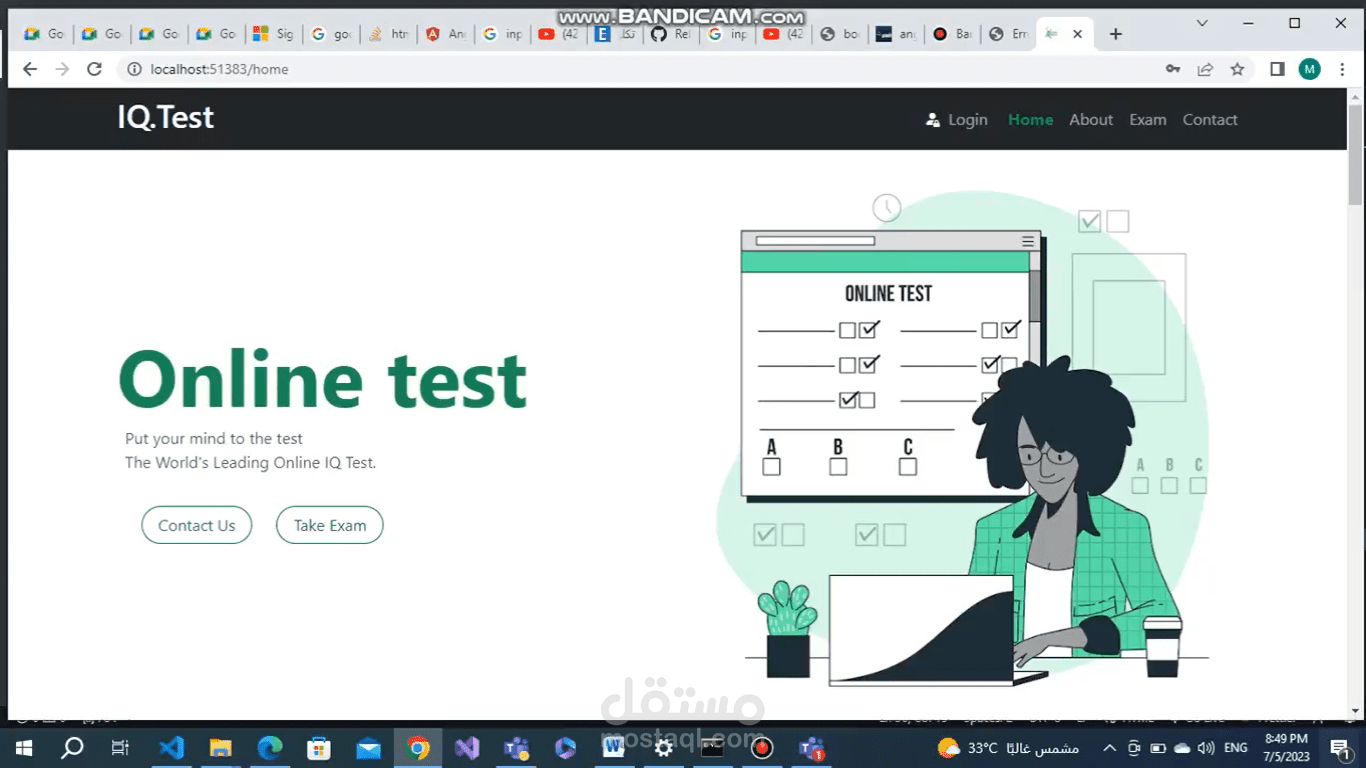Open File Explorer from taskbar

(x=220, y=747)
